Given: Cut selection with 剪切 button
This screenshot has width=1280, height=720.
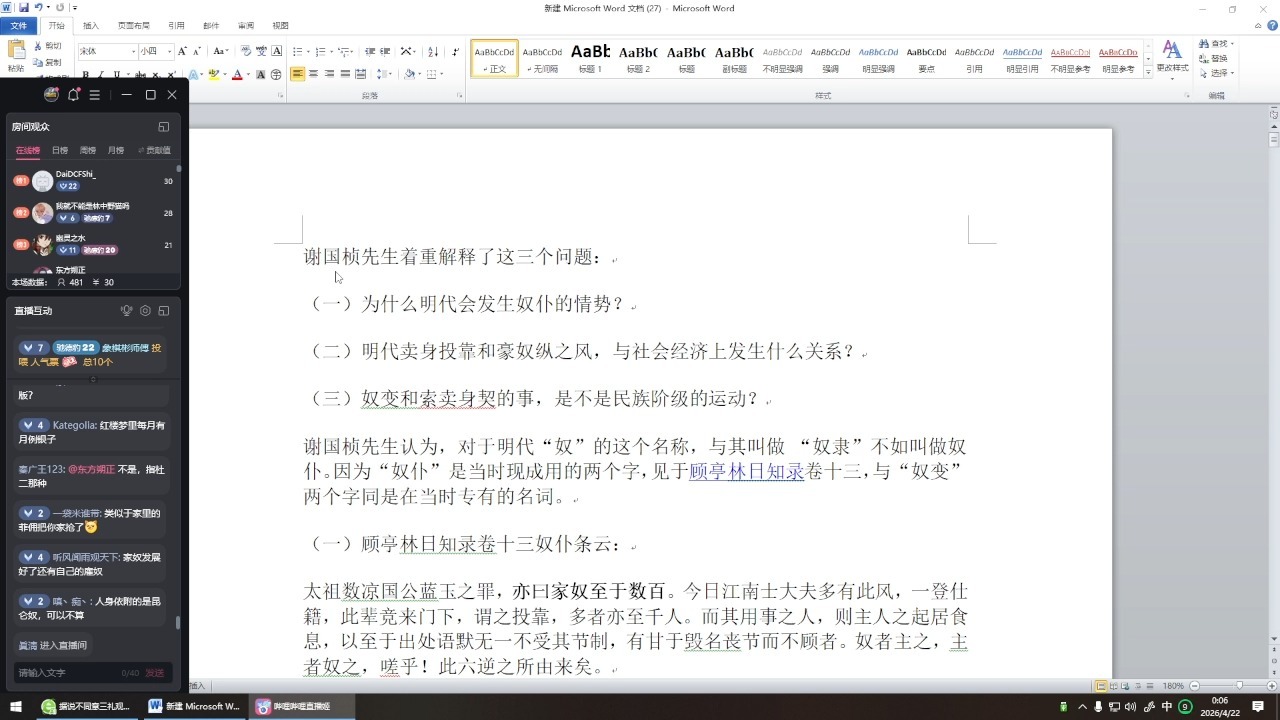Looking at the screenshot, I should tap(48, 46).
